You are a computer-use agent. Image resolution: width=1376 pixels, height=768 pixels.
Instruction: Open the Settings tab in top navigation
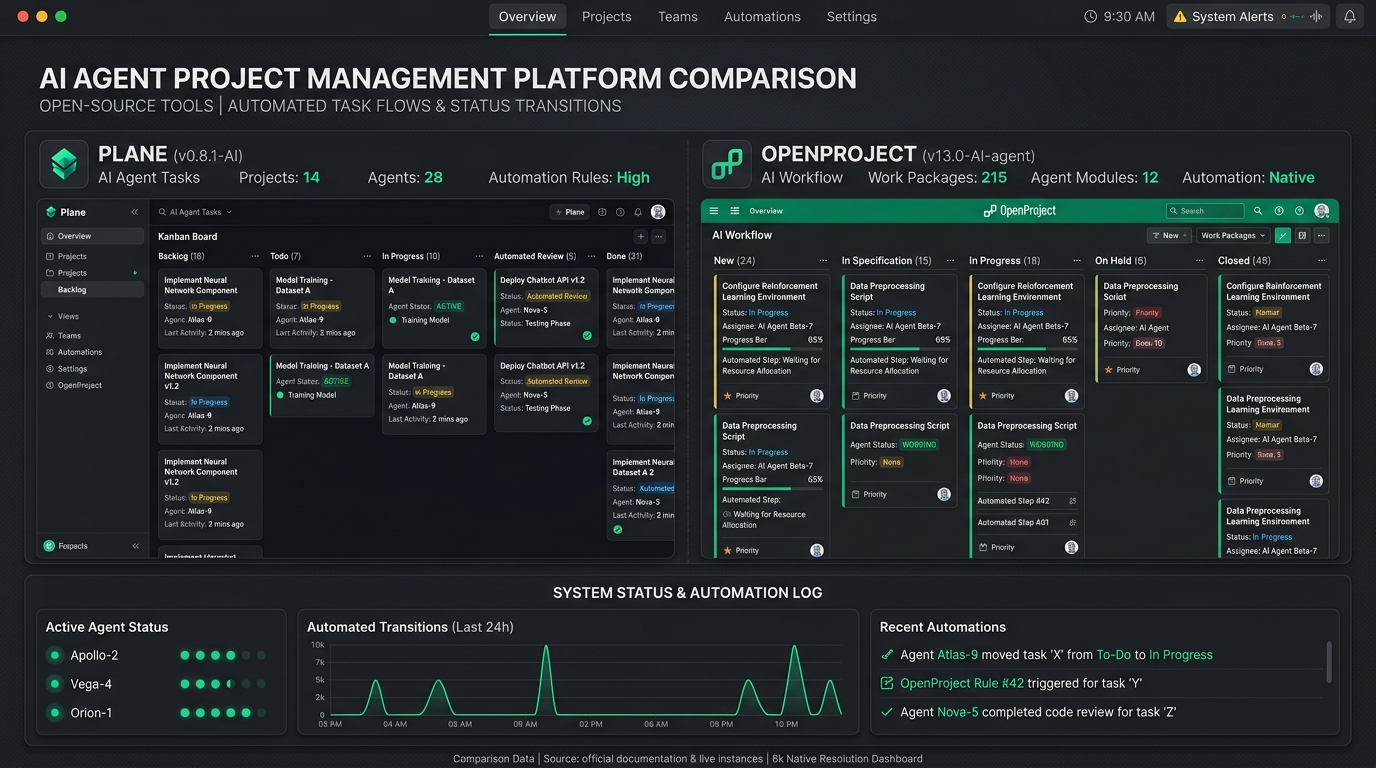[x=852, y=17]
